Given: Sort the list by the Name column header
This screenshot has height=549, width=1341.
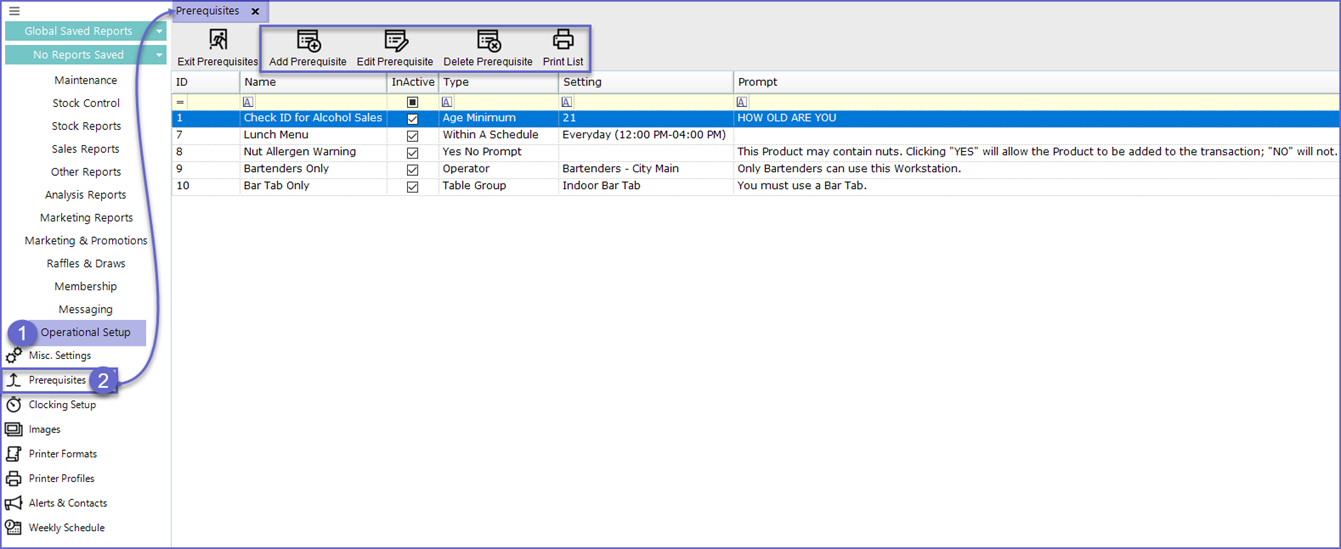Looking at the screenshot, I should point(312,82).
